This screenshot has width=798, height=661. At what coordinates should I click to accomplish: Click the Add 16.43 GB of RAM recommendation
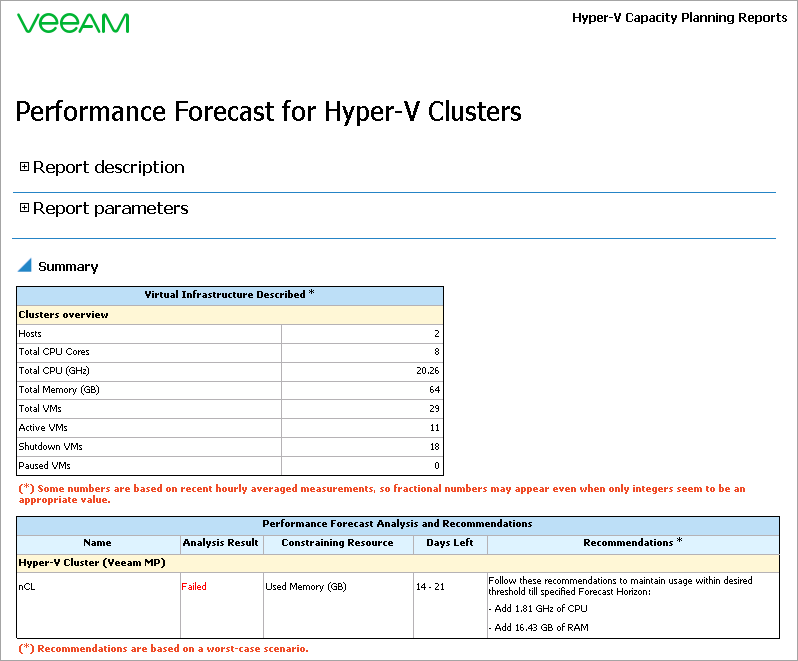coord(539,627)
